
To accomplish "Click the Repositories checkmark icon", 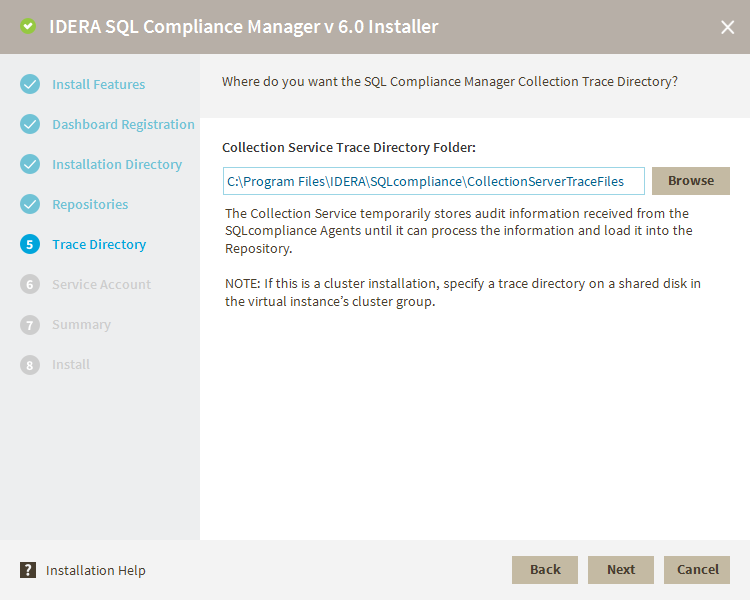I will pyautogui.click(x=30, y=204).
